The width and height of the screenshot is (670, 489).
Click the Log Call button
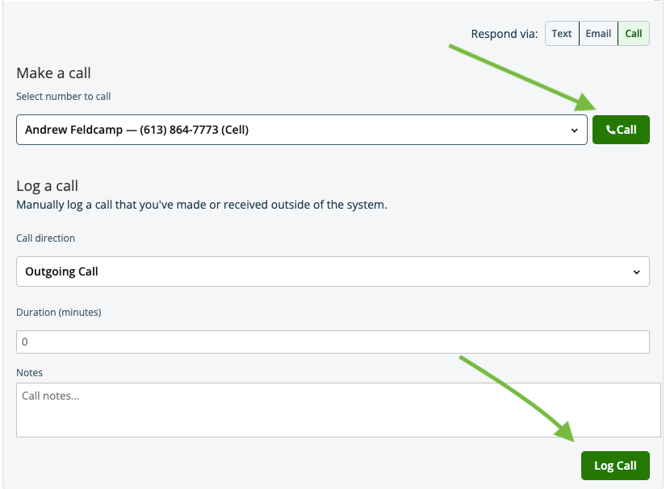tap(615, 465)
